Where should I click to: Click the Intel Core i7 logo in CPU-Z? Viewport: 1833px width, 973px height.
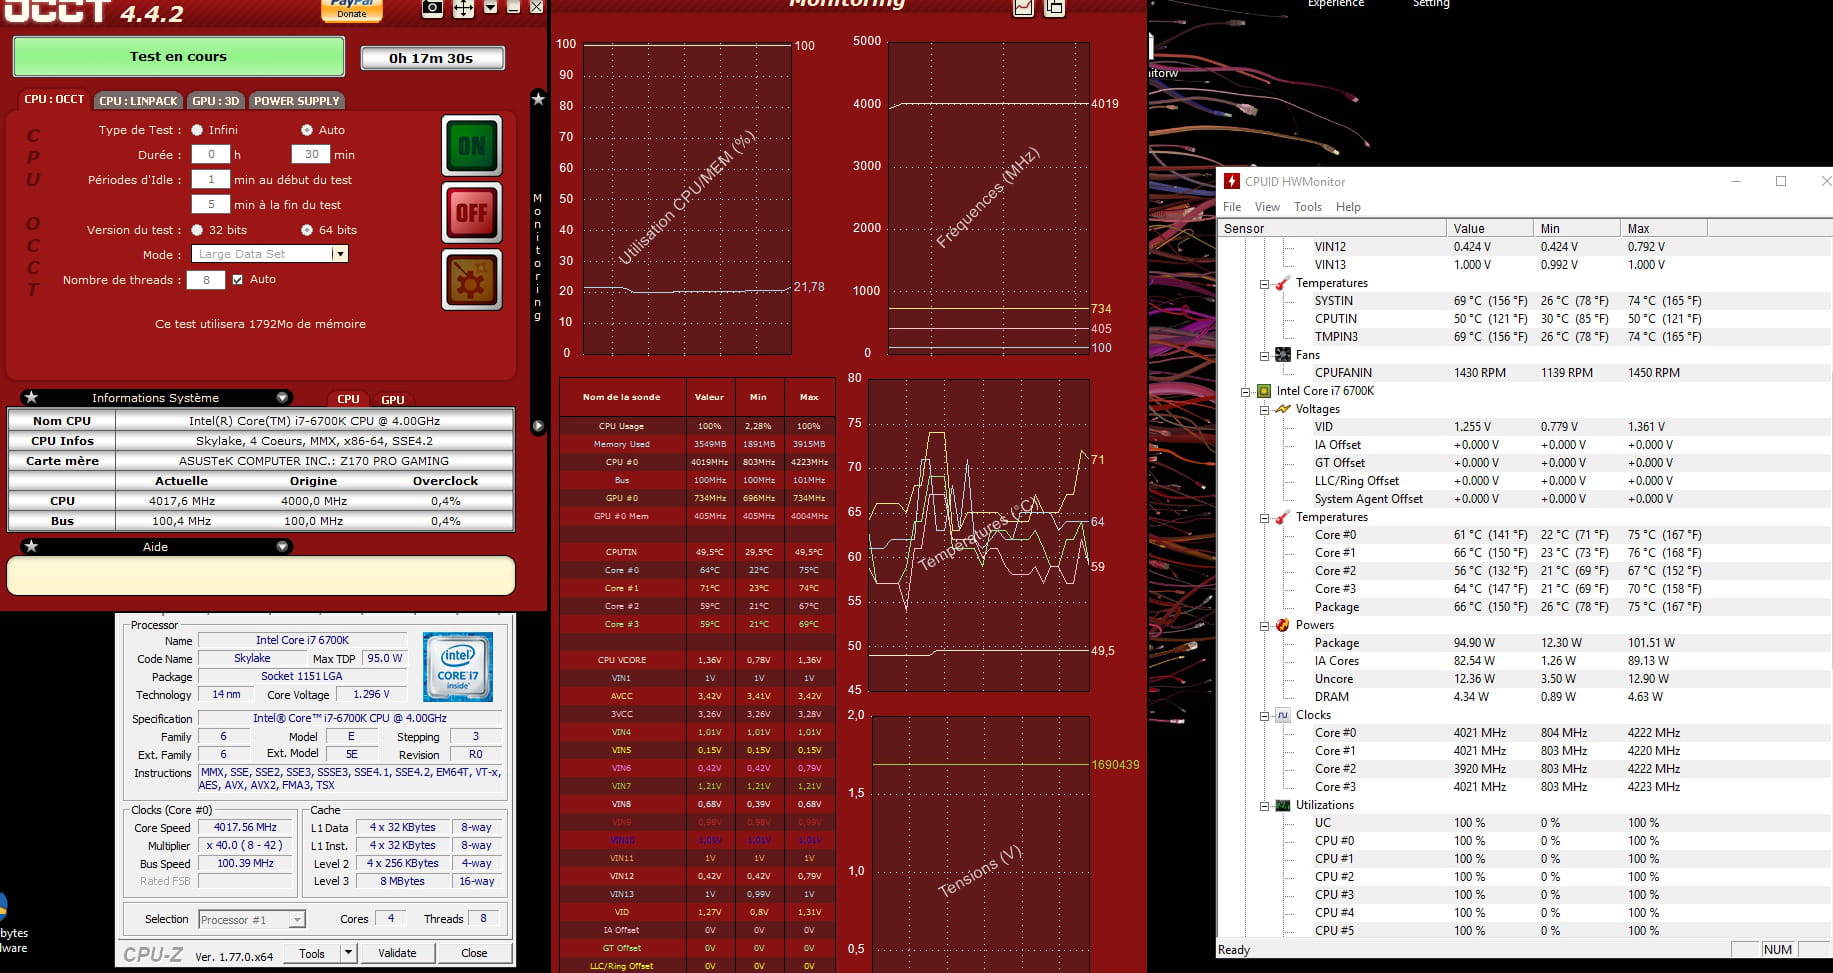point(458,666)
